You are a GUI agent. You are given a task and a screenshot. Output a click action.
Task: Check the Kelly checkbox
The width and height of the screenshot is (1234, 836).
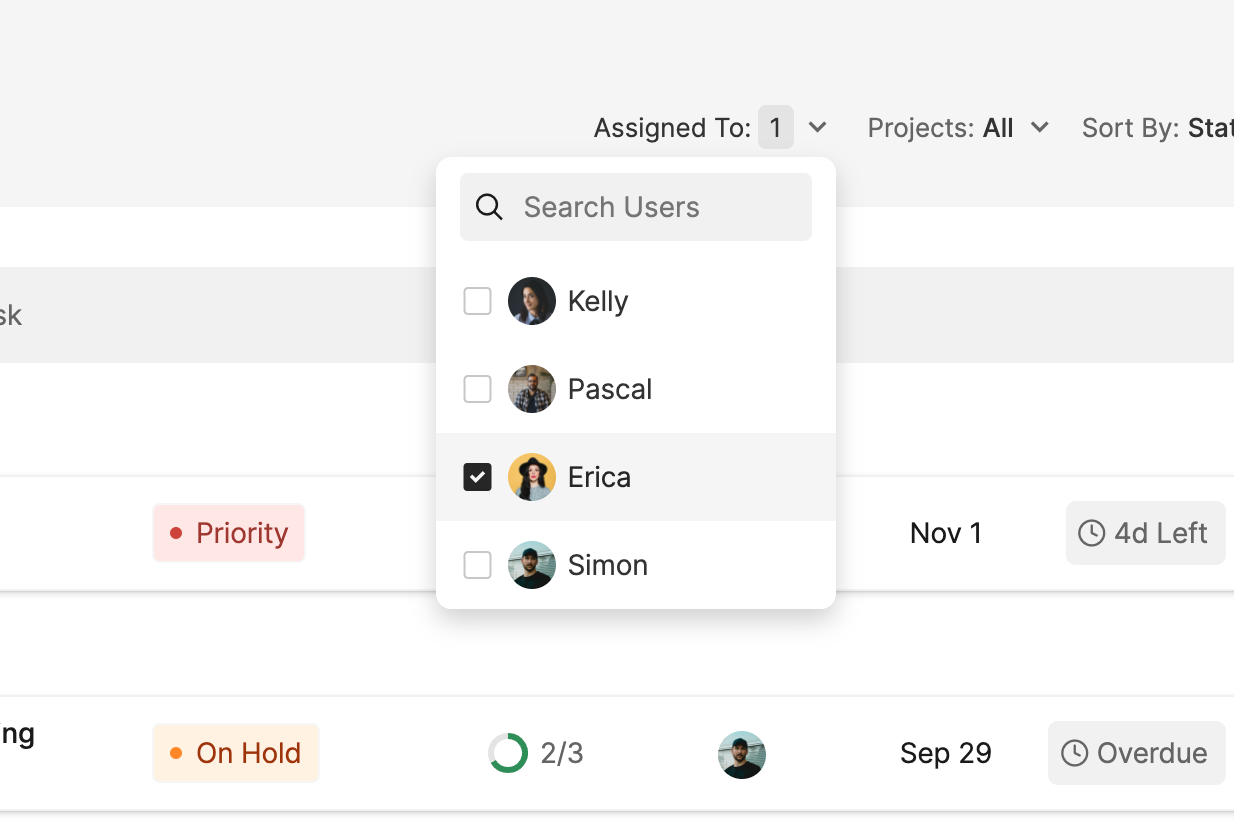(x=478, y=301)
